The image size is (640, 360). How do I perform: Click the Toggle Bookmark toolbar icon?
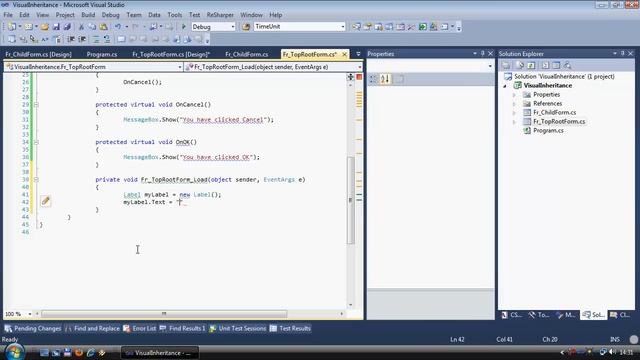click(x=121, y=40)
